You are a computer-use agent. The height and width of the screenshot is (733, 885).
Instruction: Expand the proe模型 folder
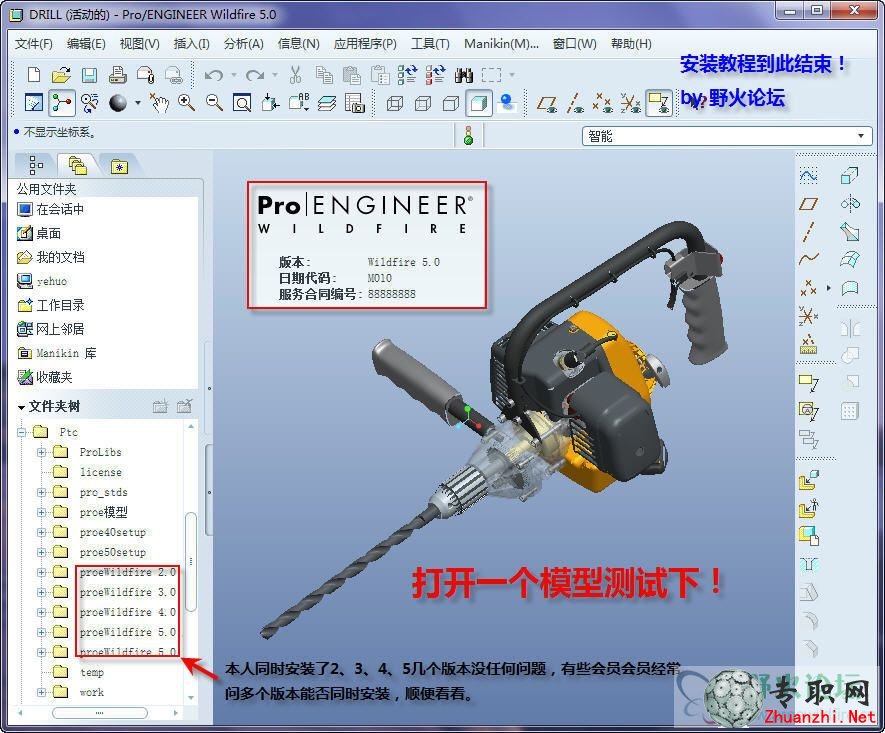click(41, 512)
